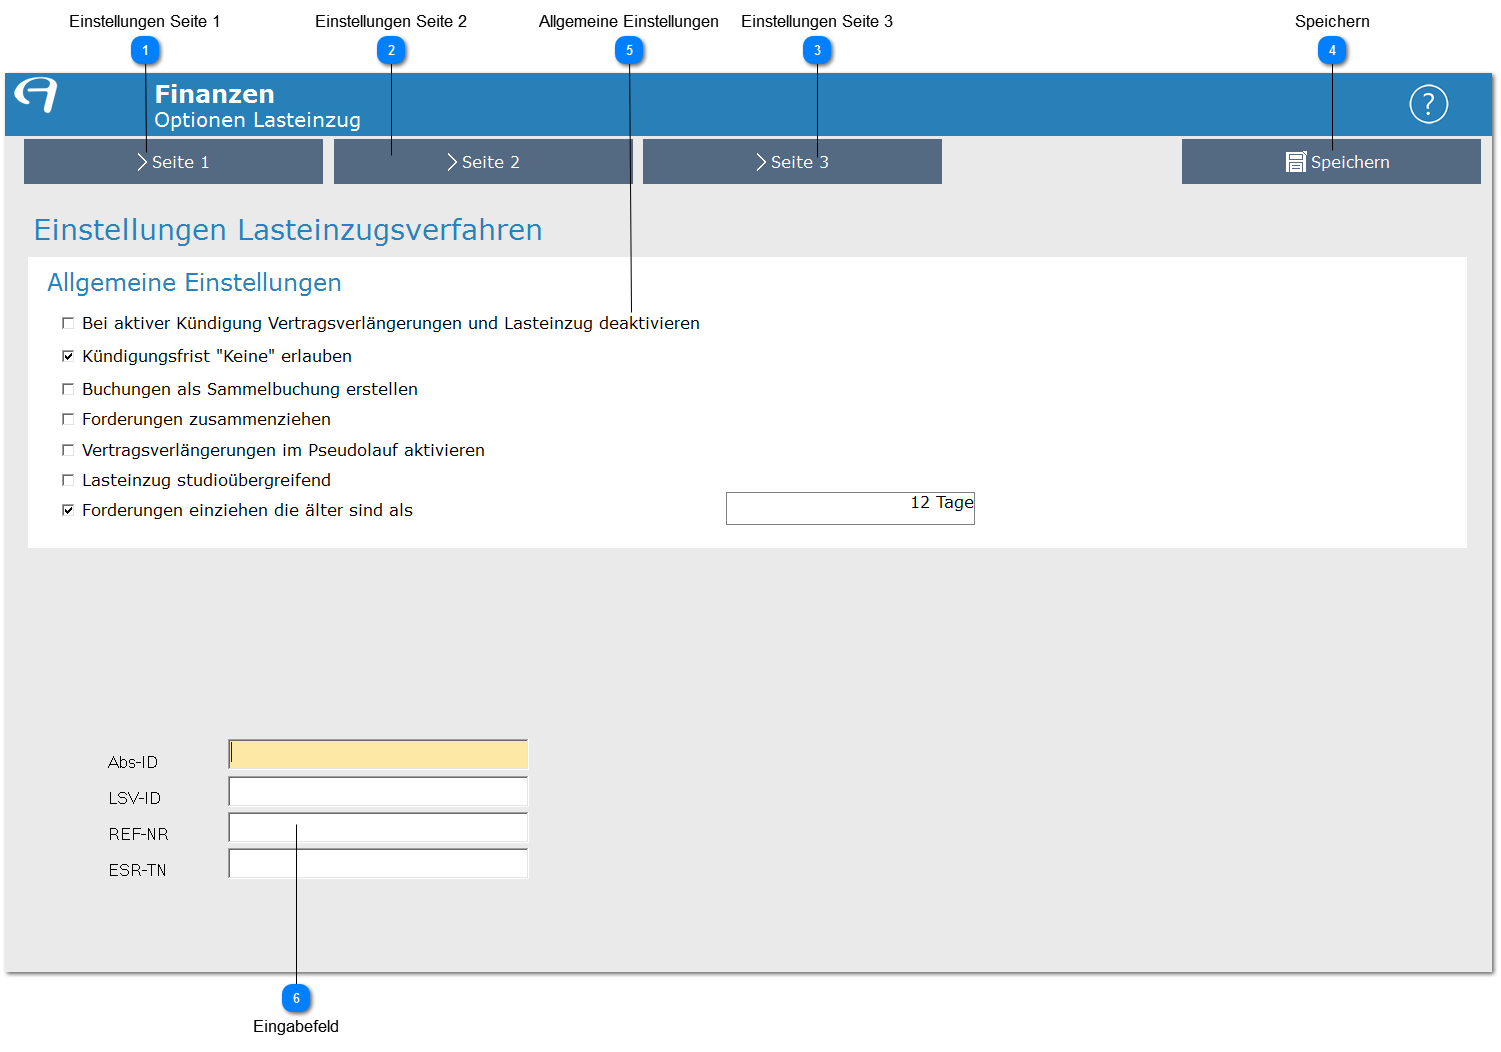Select the REF-NR input field
Viewport: 1501px width, 1052px height.
click(x=378, y=827)
